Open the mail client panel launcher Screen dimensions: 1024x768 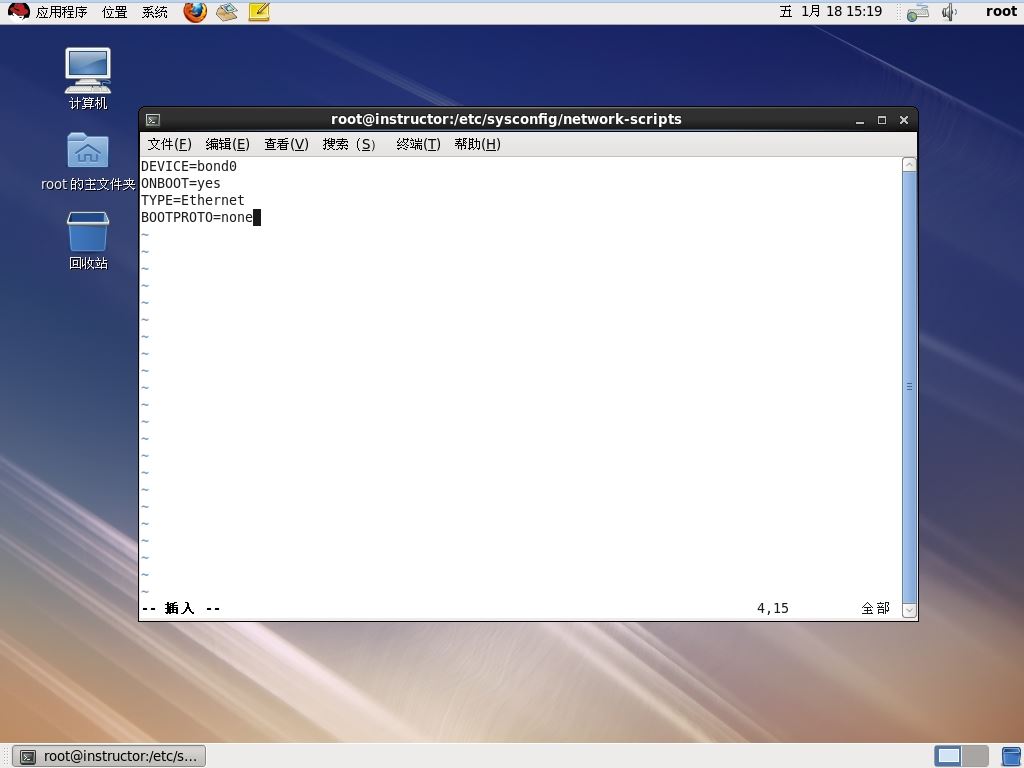tap(227, 12)
